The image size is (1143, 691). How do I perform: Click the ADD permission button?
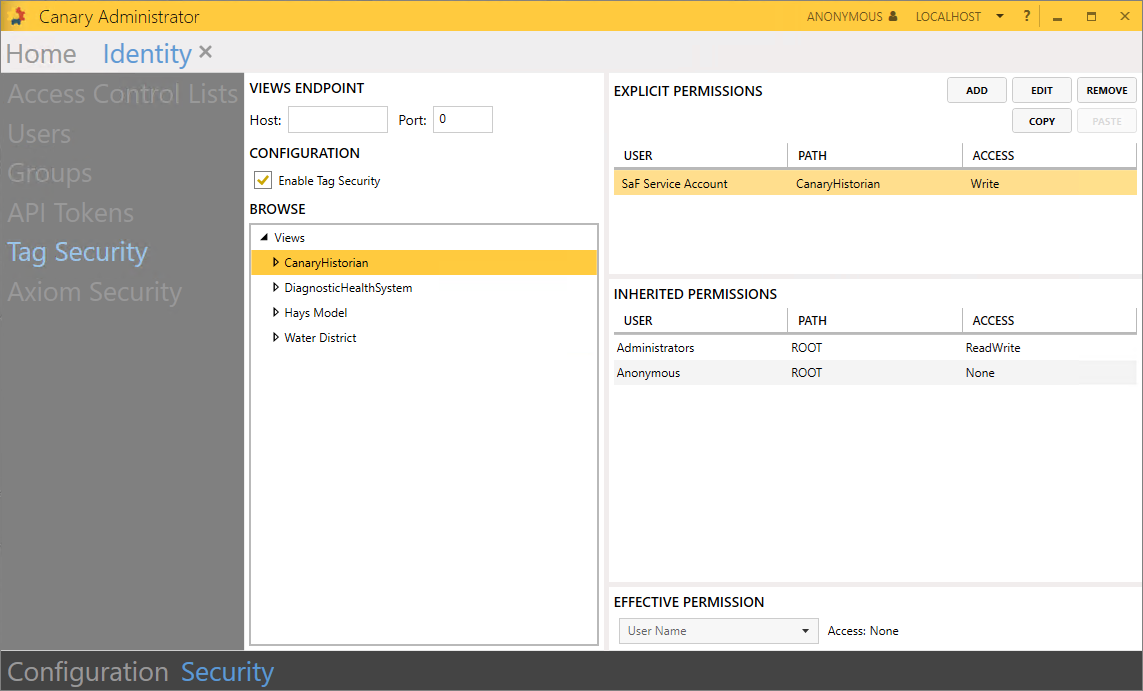click(977, 90)
